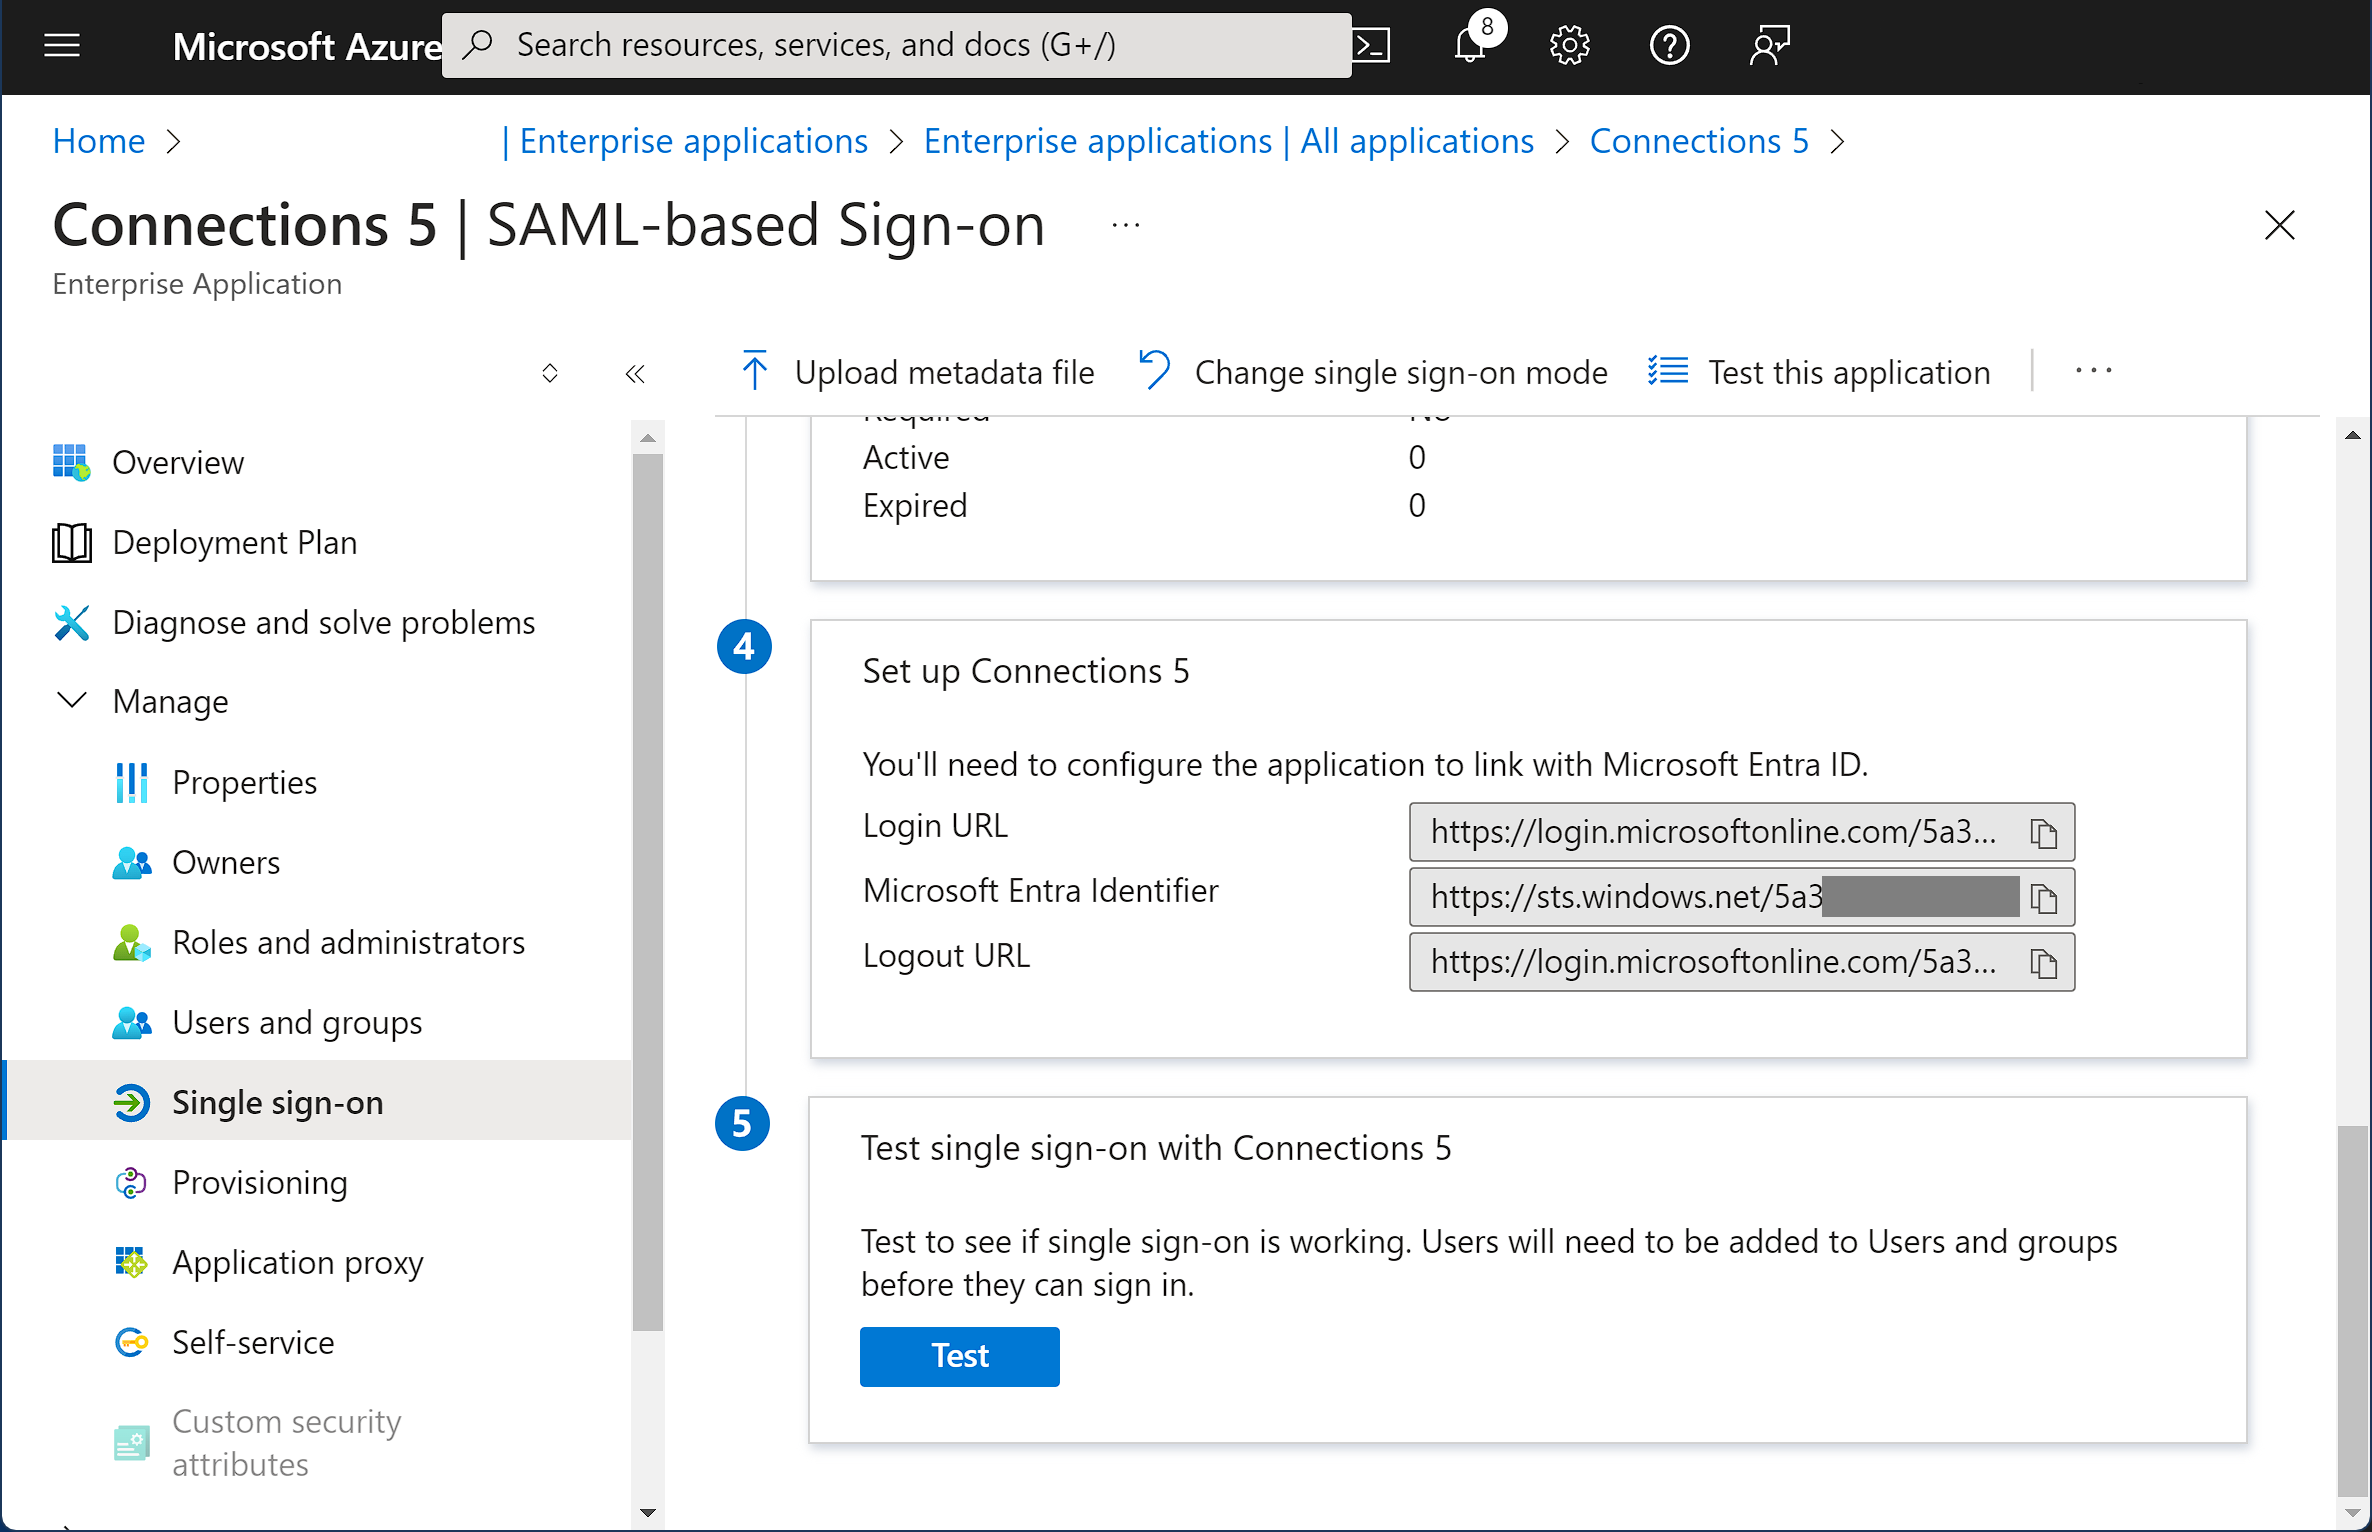
Task: Click the Upload metadata file arrow icon
Action: [x=755, y=371]
